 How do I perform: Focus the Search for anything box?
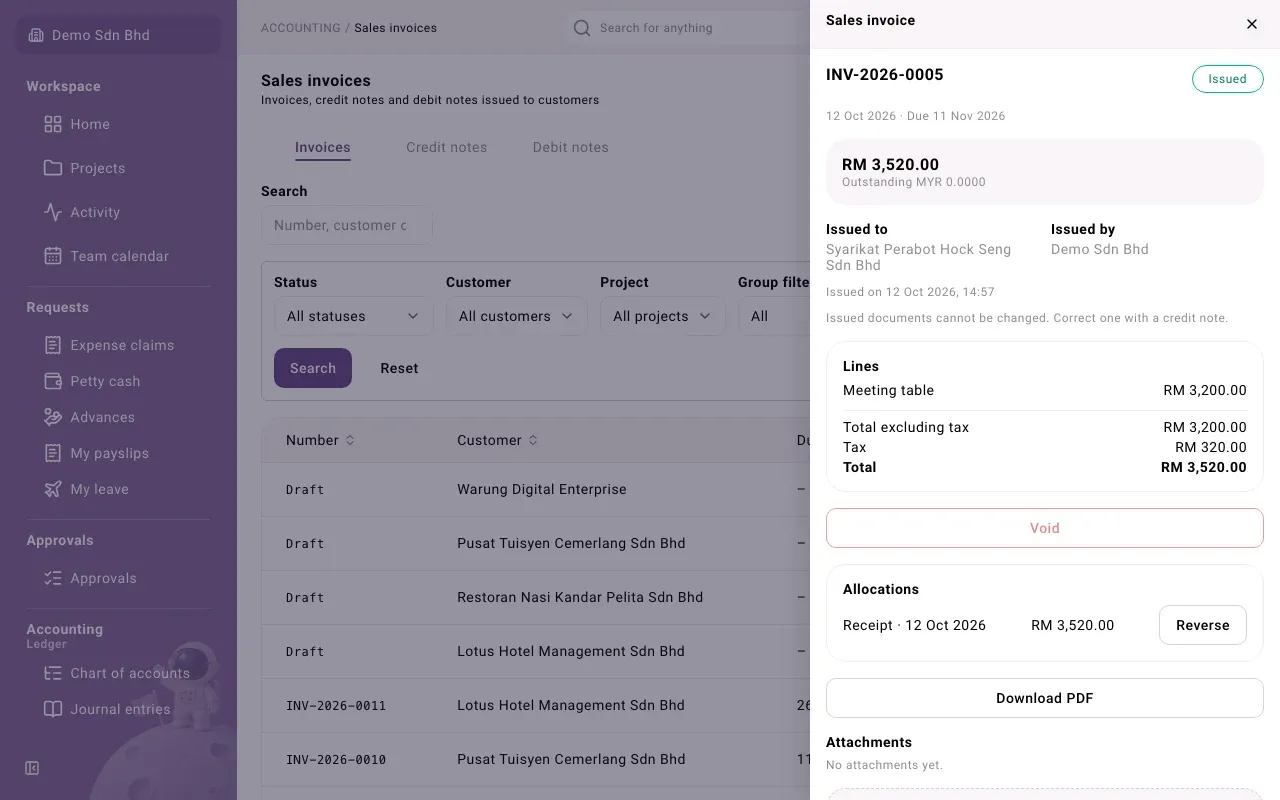tap(690, 28)
